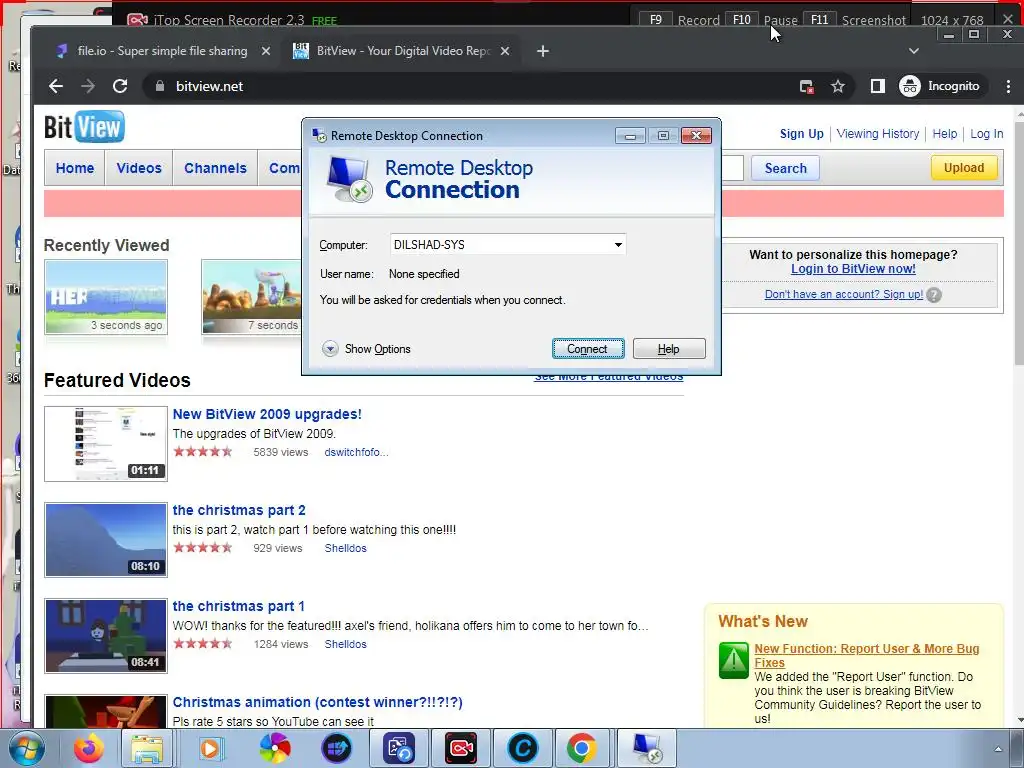Click the lock icon in address bar
Image resolution: width=1024 pixels, height=768 pixels.
tap(159, 86)
